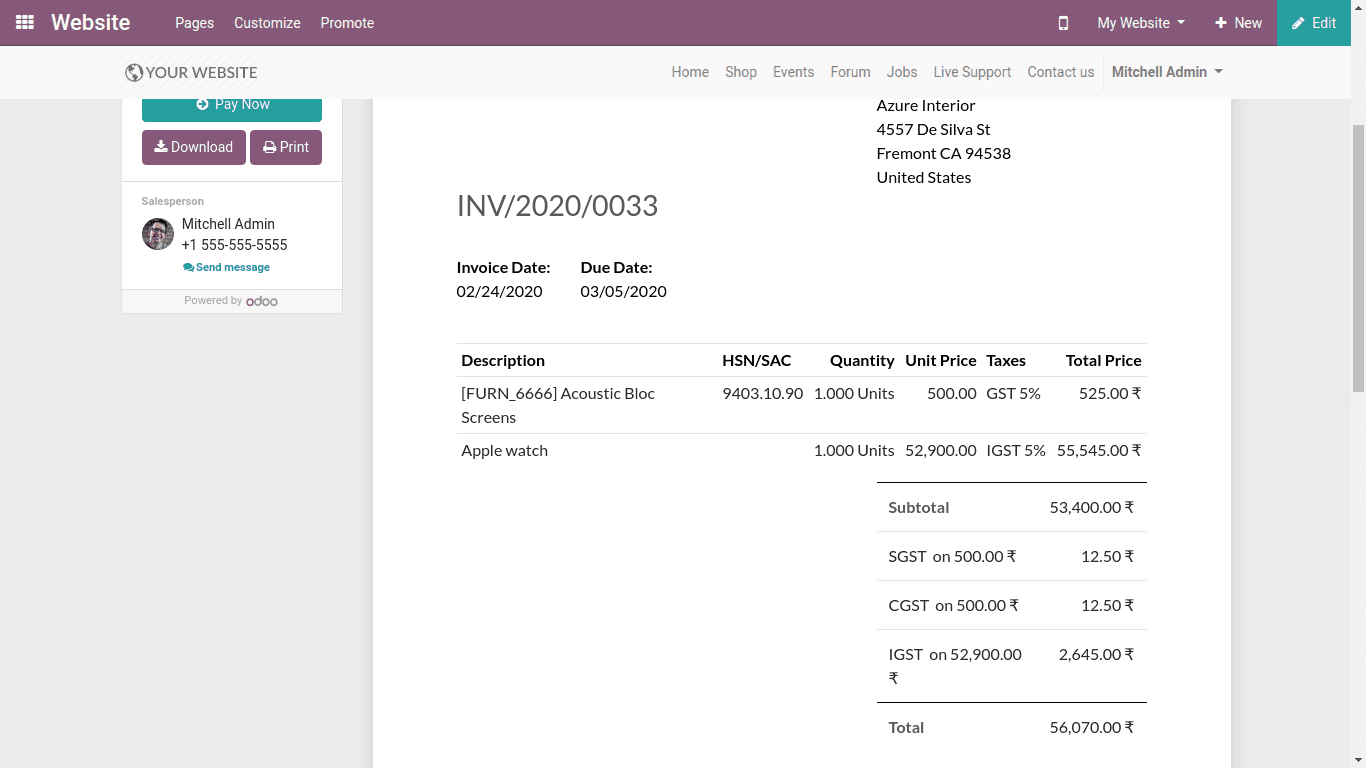Open the Pages menu
The width and height of the screenshot is (1366, 768).
[194, 23]
